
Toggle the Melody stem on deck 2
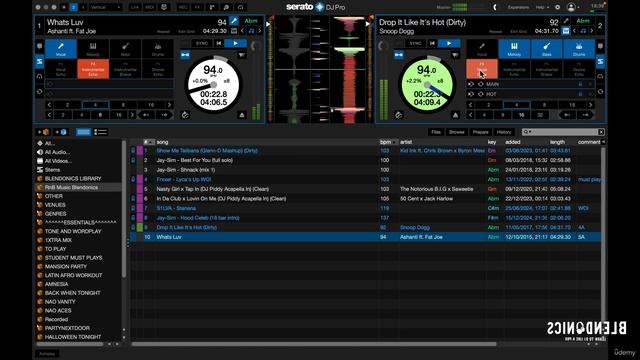[514, 49]
